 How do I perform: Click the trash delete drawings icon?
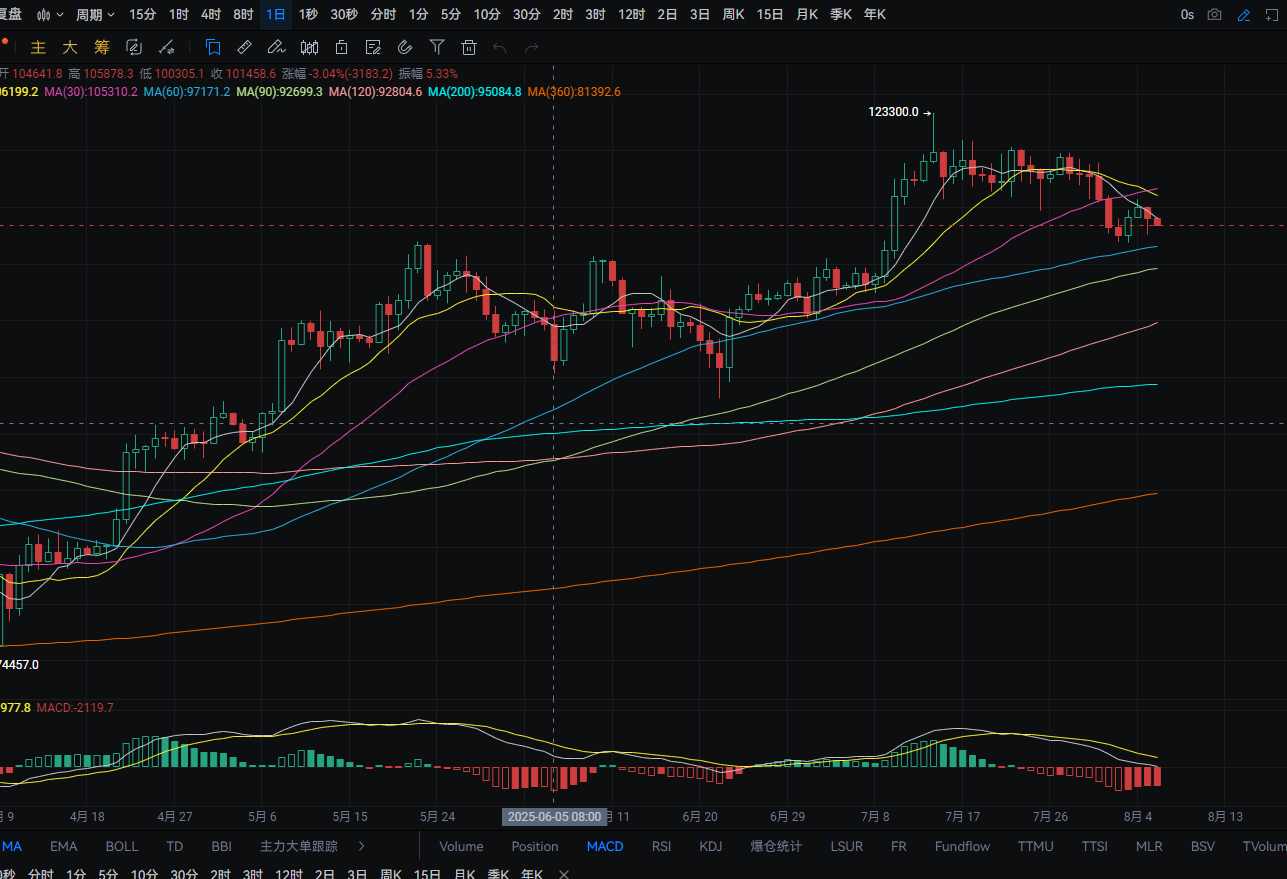[469, 47]
